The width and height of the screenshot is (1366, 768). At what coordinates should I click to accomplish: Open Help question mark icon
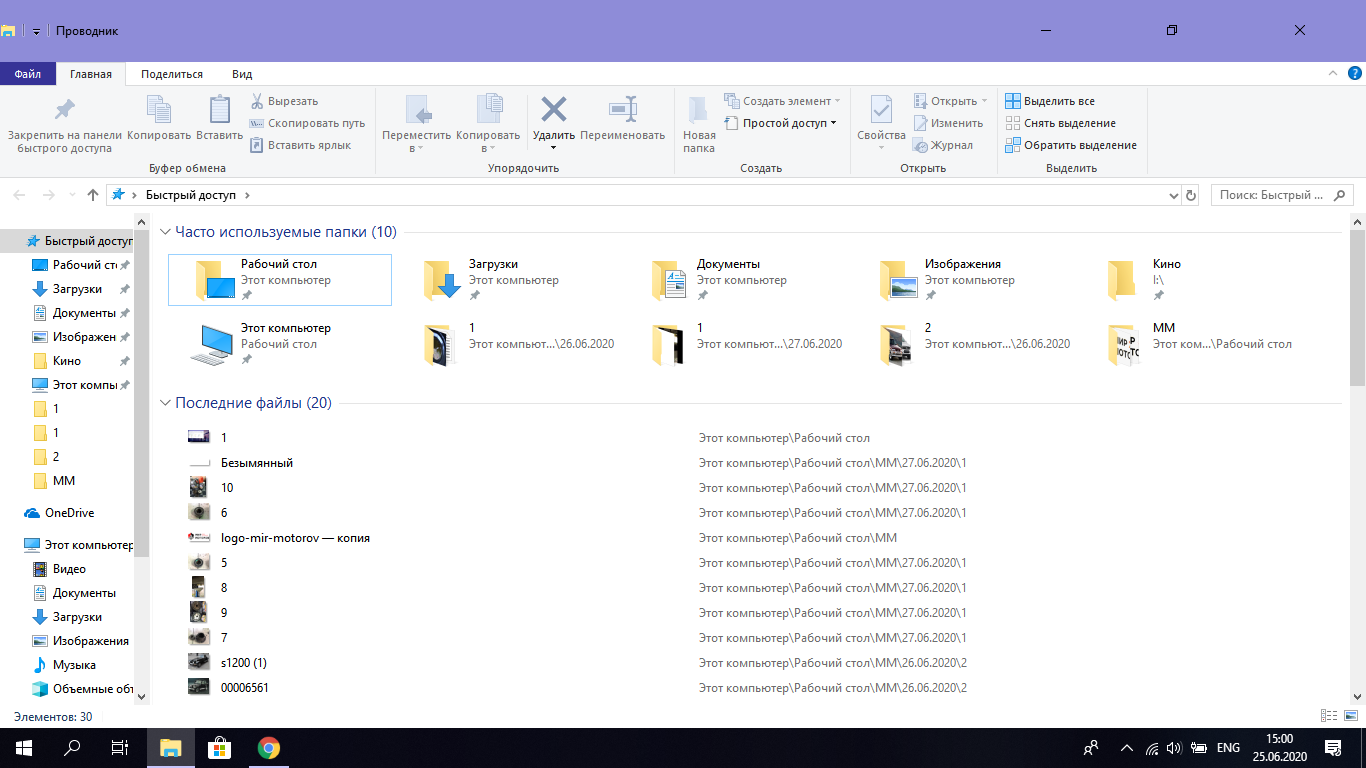[x=1354, y=74]
